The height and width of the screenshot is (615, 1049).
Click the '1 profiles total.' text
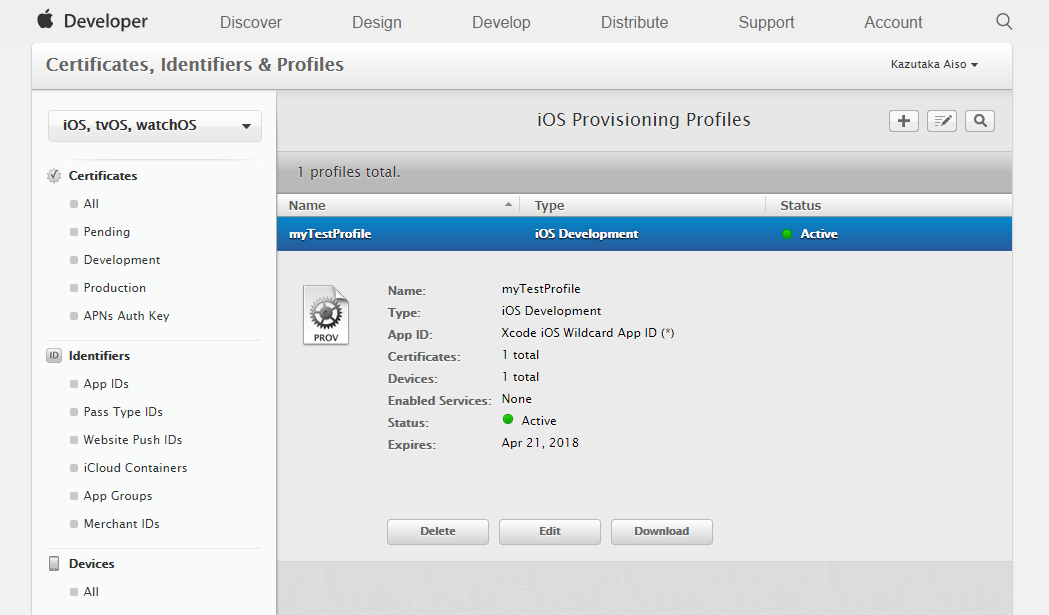tap(349, 172)
